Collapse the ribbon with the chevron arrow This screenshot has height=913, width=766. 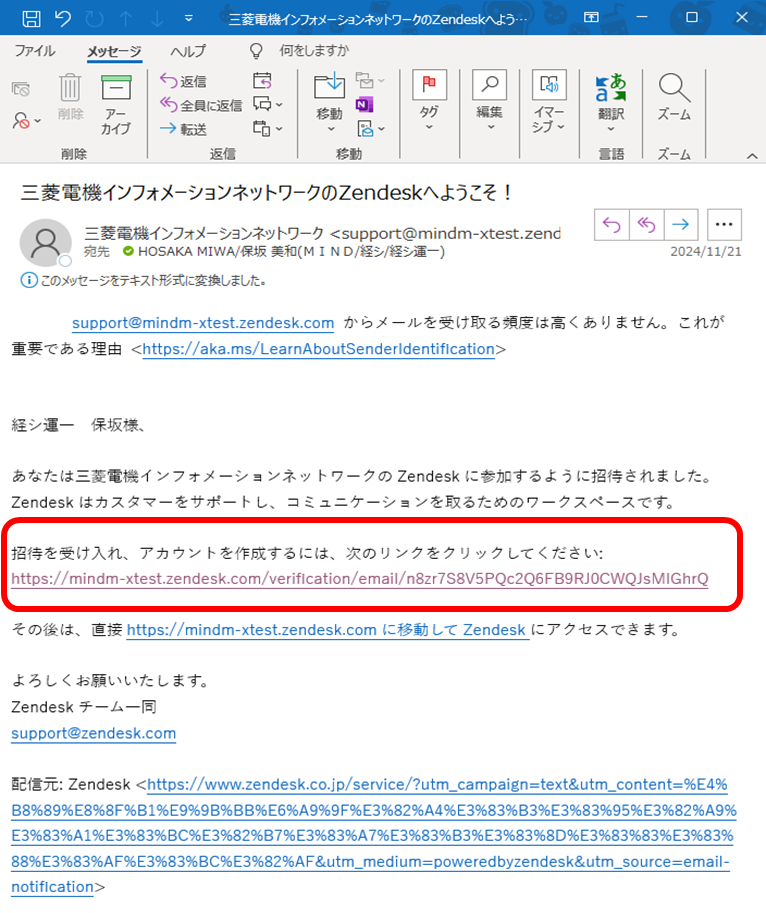pos(750,156)
